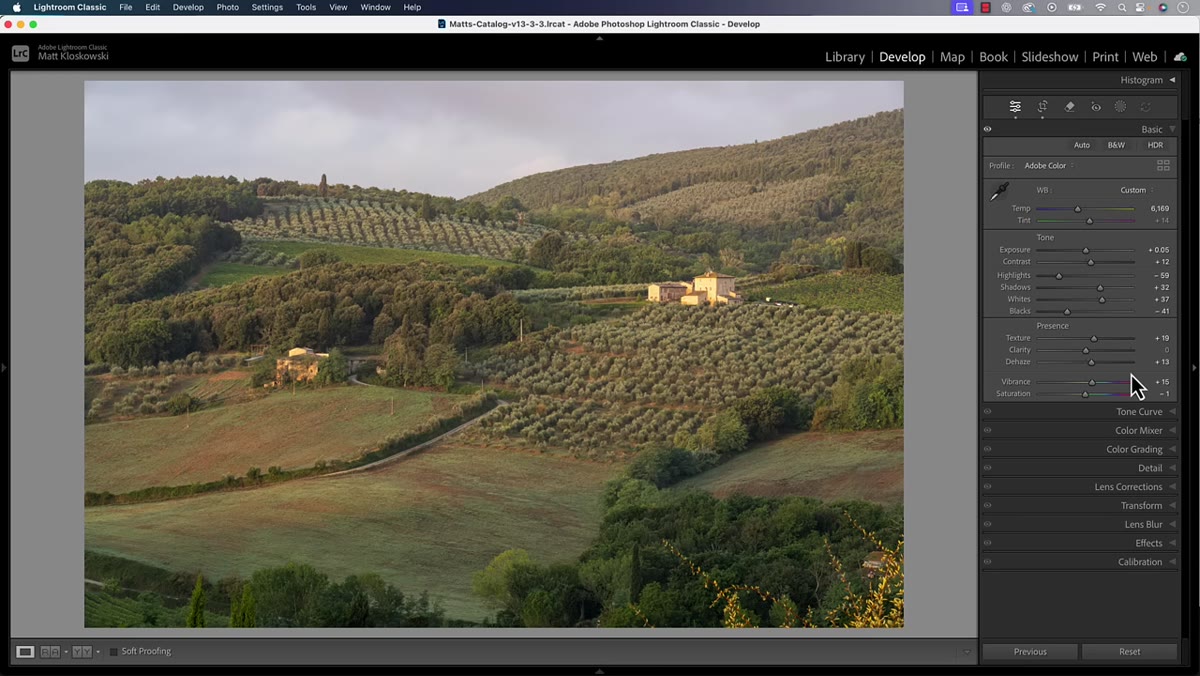Open the Masking tool
This screenshot has height=676, width=1200.
1120,107
